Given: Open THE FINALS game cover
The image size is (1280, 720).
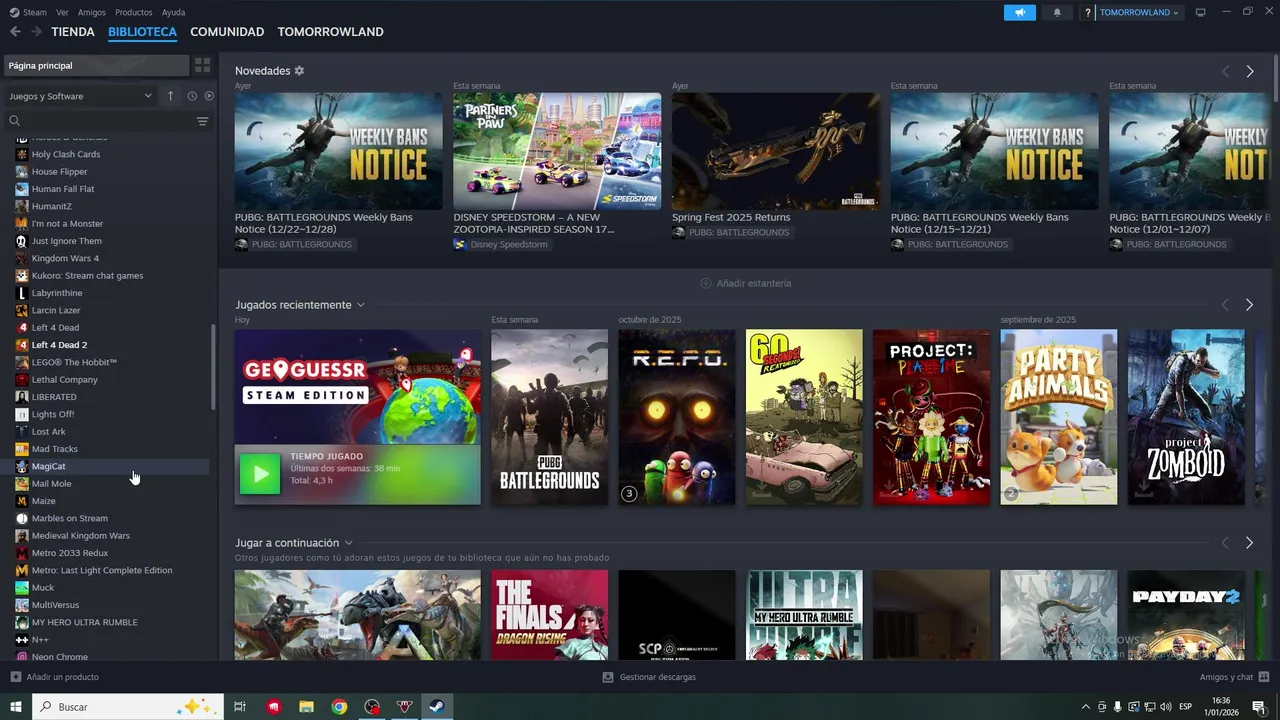Looking at the screenshot, I should click(549, 615).
